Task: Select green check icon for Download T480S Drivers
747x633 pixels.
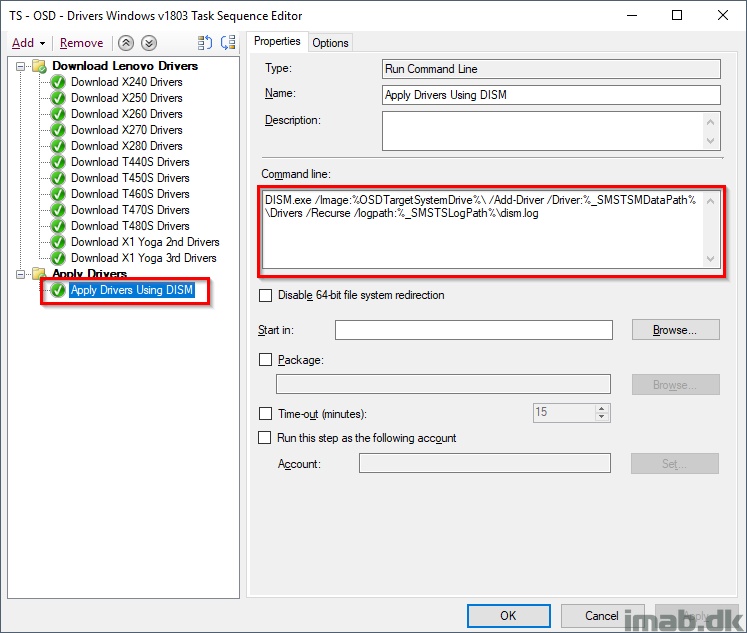Action: (58, 226)
